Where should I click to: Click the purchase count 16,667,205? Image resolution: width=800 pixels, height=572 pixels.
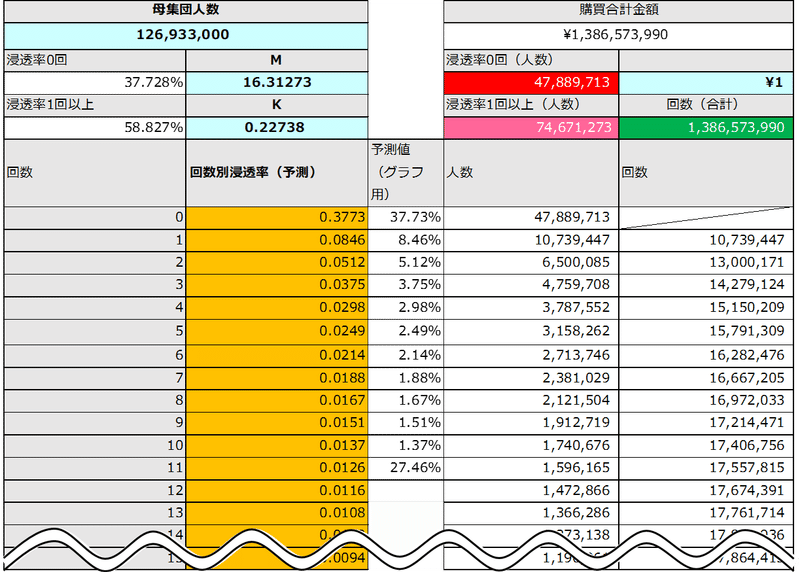click(706, 379)
